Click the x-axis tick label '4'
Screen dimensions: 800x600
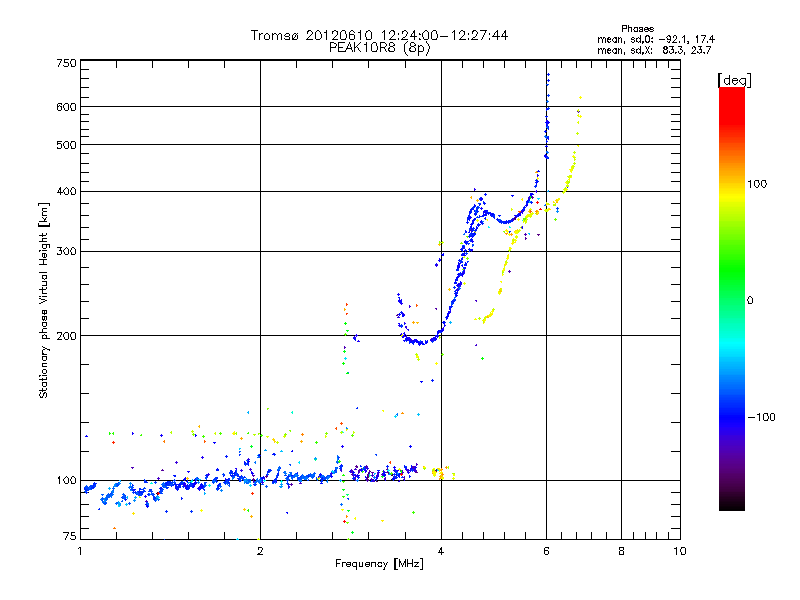[x=441, y=551]
